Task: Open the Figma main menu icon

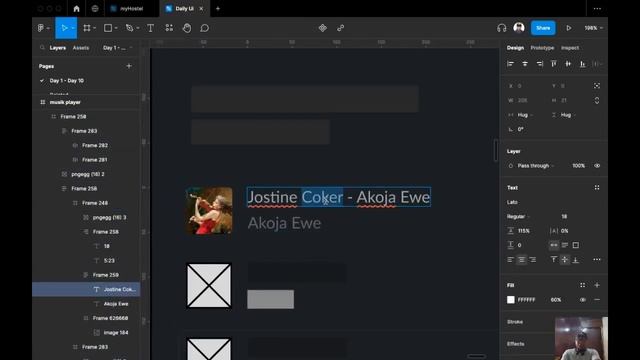Action: click(x=41, y=28)
